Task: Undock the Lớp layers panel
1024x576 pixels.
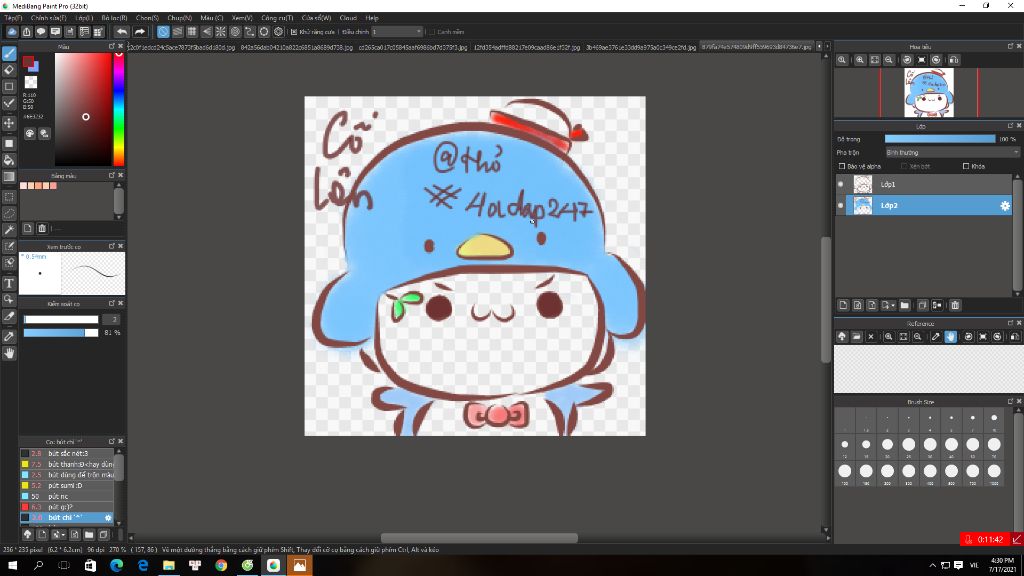Action: tap(1010, 125)
